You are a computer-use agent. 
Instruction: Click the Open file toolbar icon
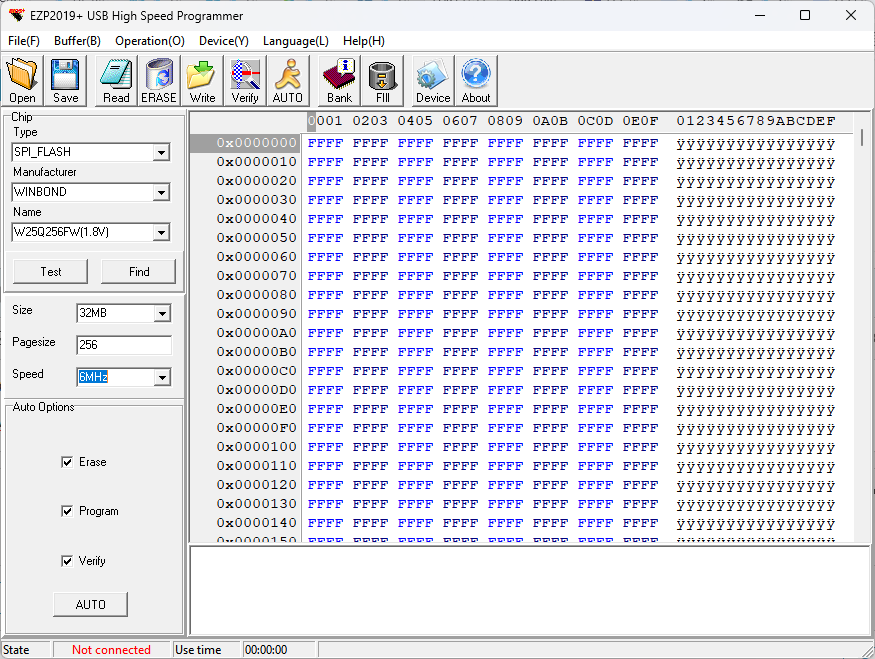[x=22, y=81]
